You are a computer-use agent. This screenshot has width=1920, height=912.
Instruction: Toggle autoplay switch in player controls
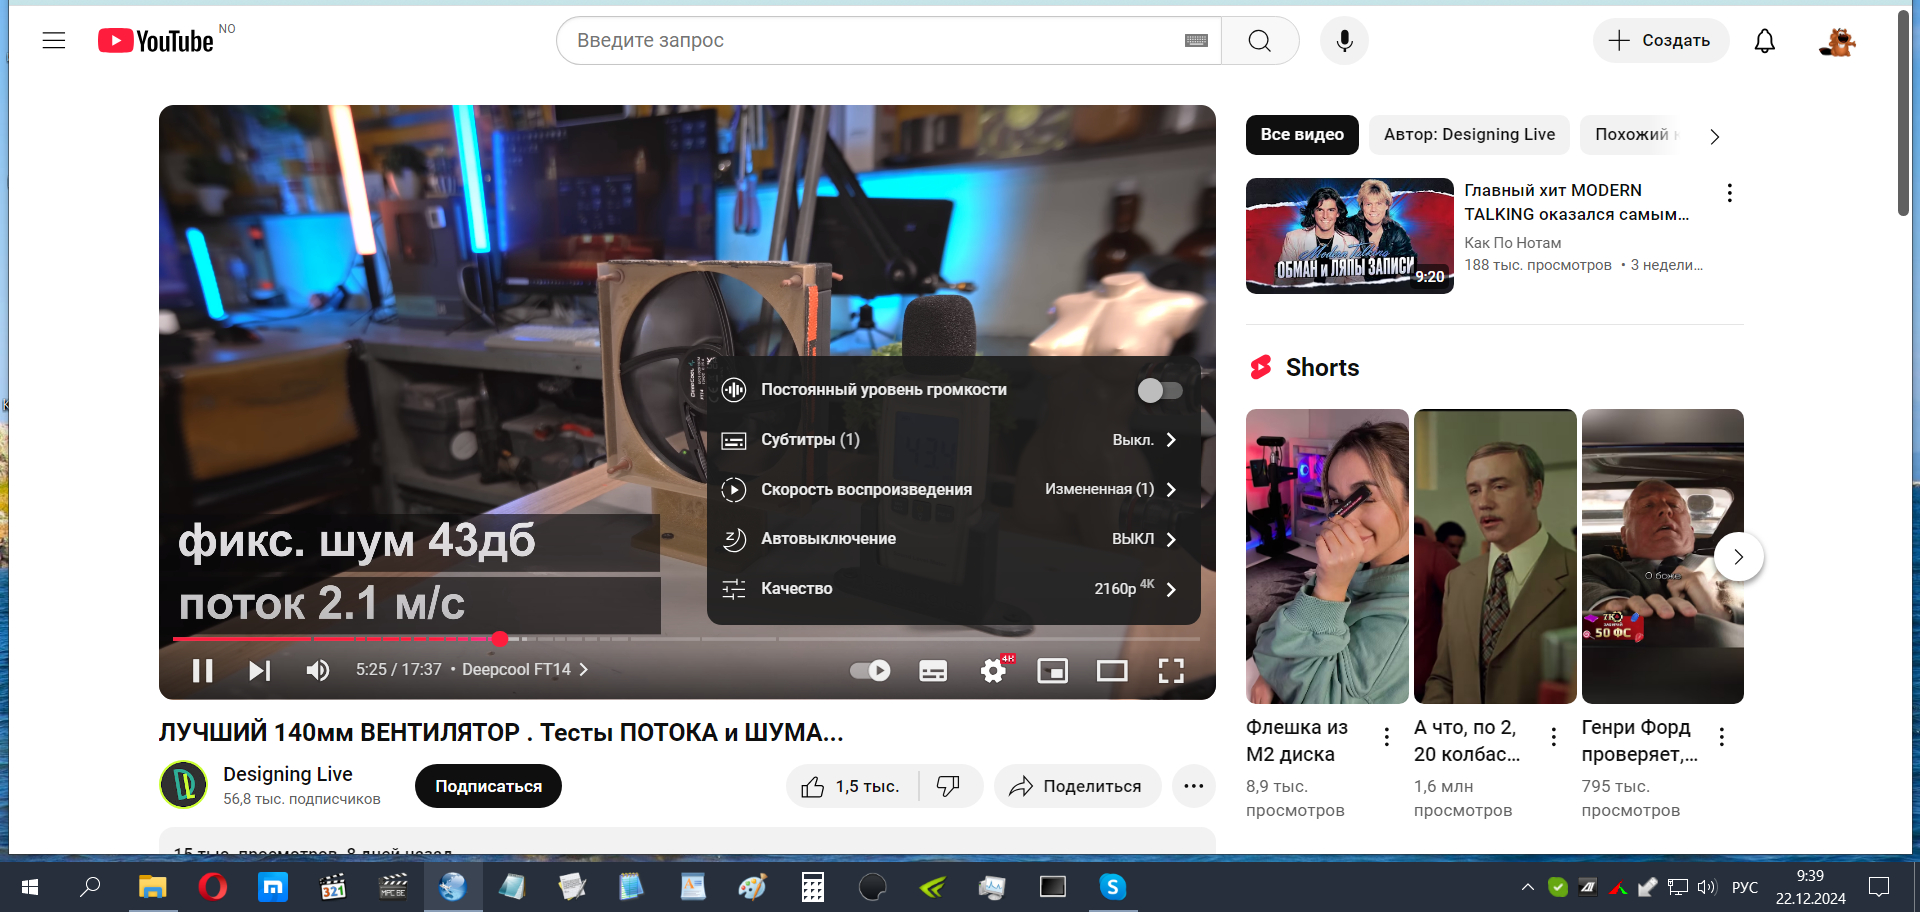tap(870, 670)
